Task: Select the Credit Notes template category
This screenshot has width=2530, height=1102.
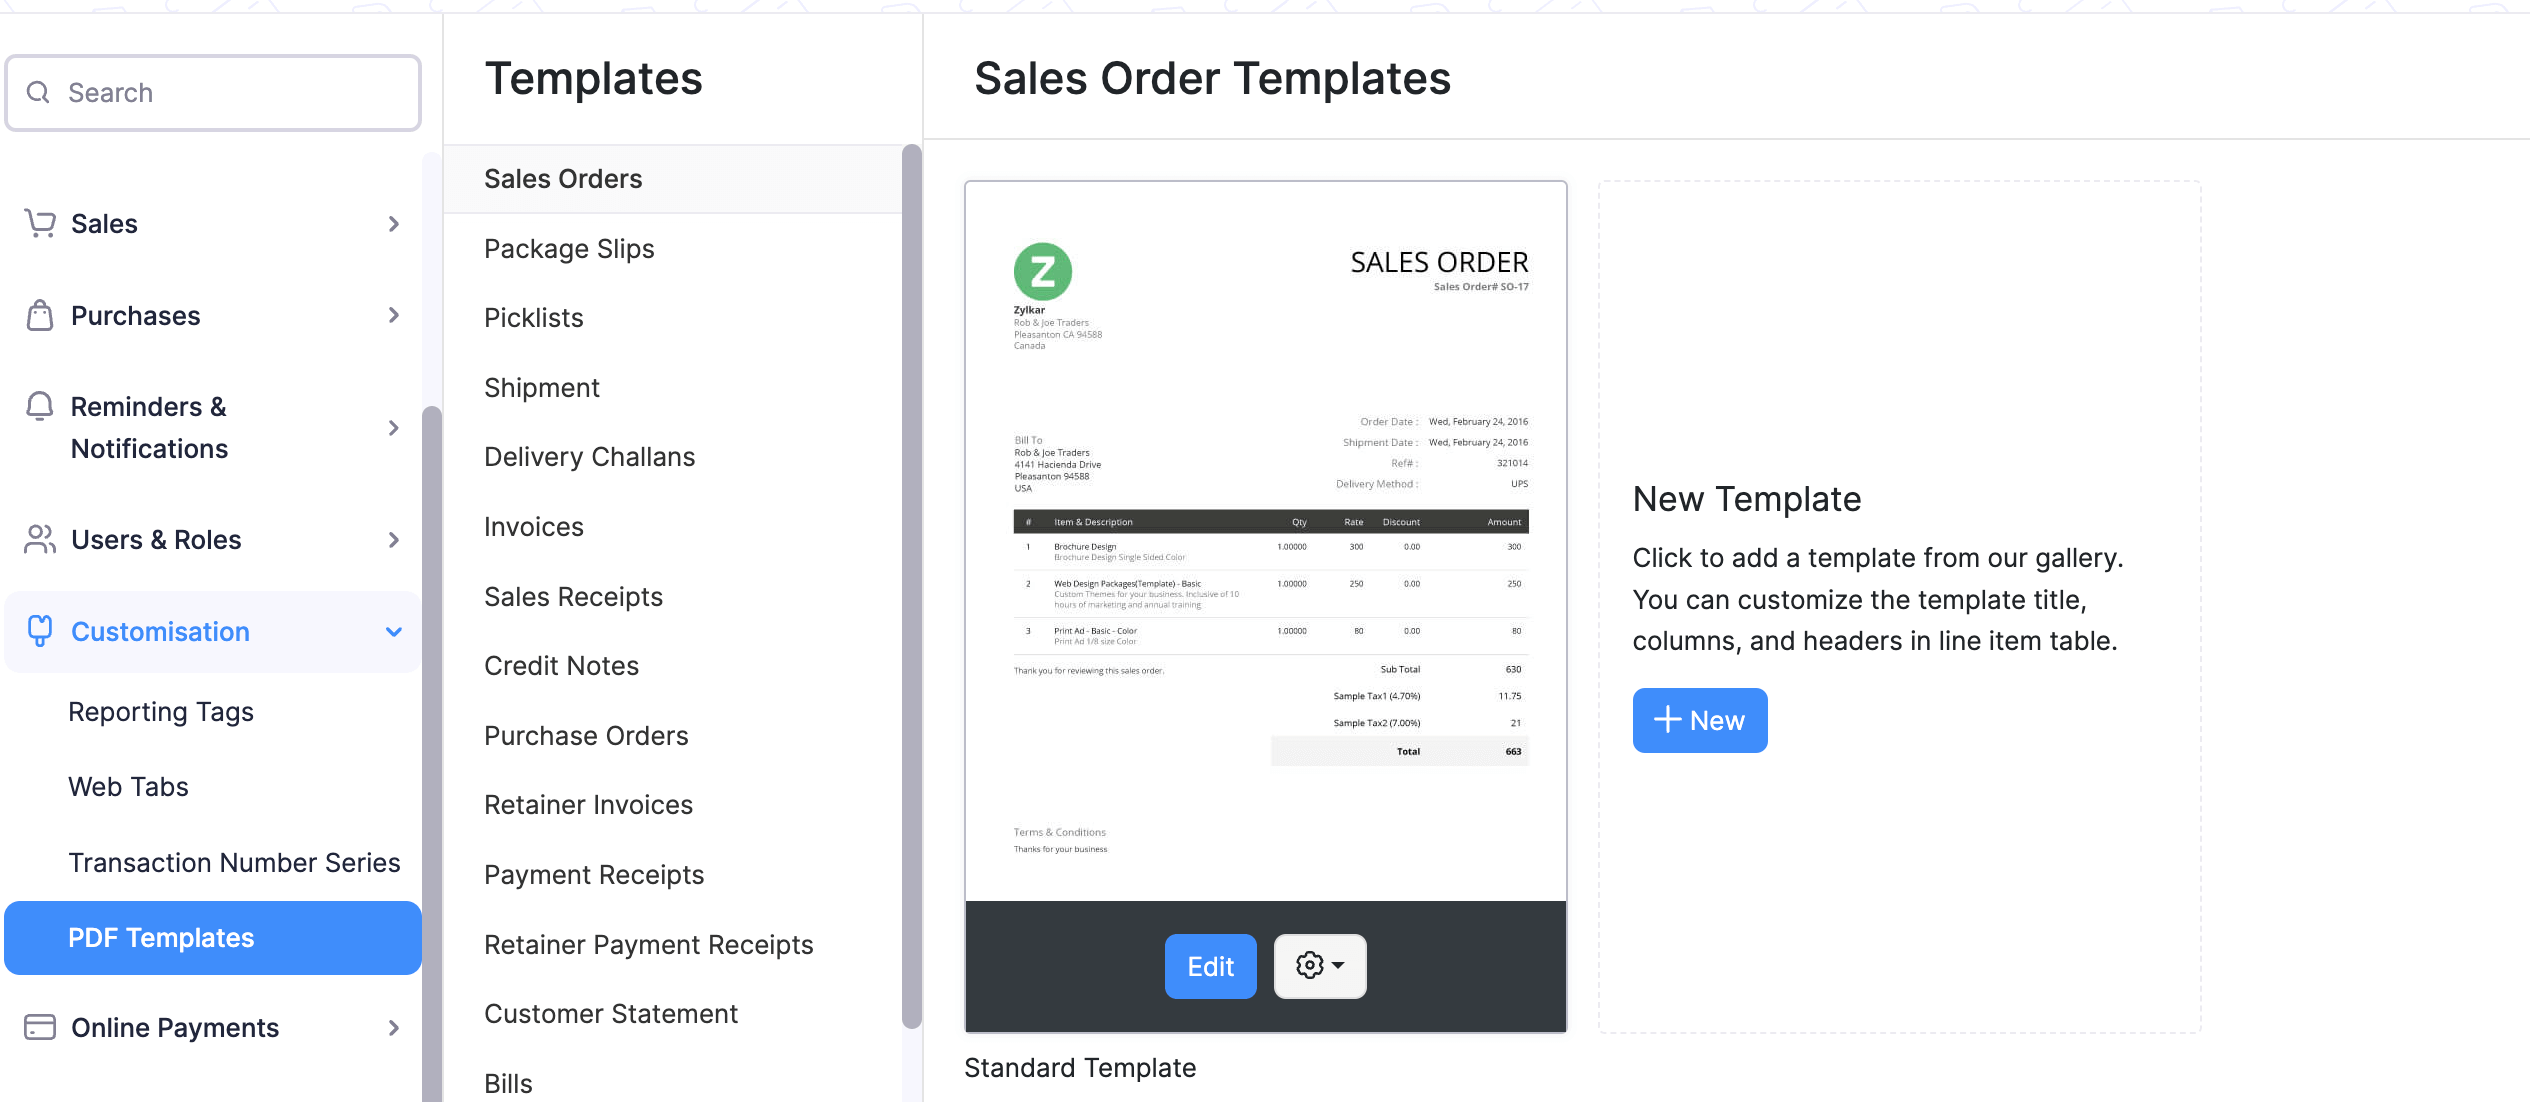Action: pos(562,666)
